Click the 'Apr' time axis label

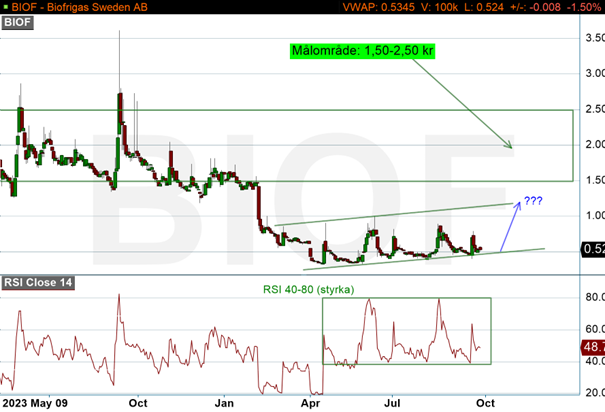click(311, 402)
